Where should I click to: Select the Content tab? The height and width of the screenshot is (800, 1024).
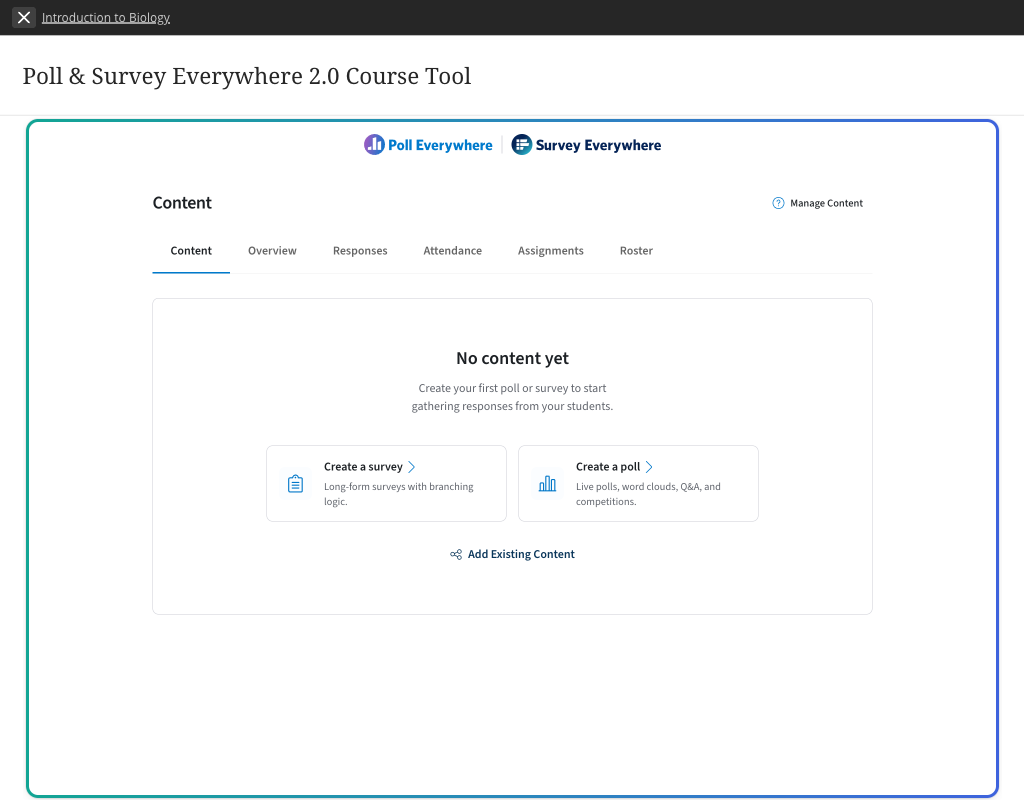[191, 251]
